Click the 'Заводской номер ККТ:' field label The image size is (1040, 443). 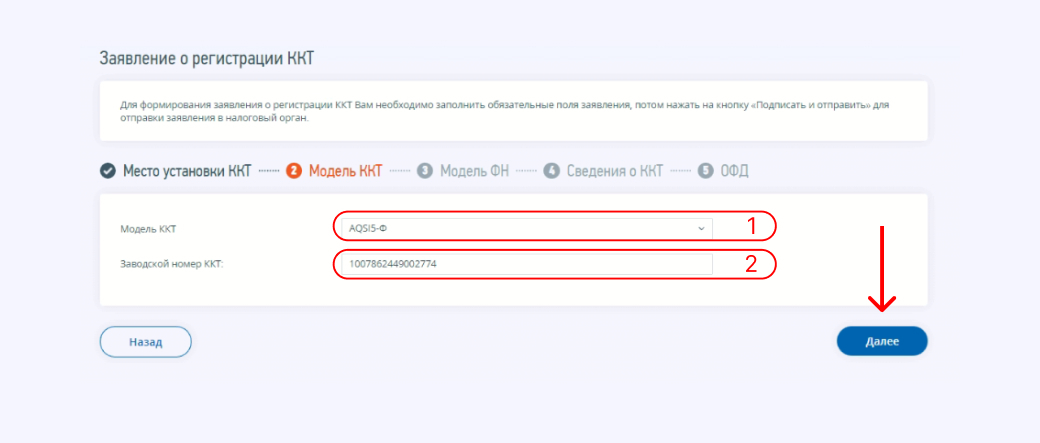click(171, 264)
